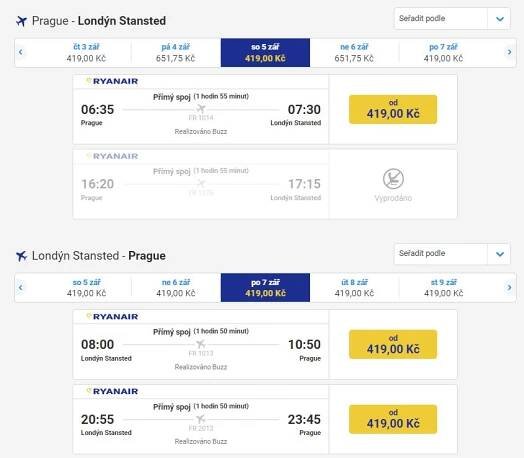The image size is (524, 458).
Task: Select the outbound date tab čt 3 zář
Action: point(86,53)
